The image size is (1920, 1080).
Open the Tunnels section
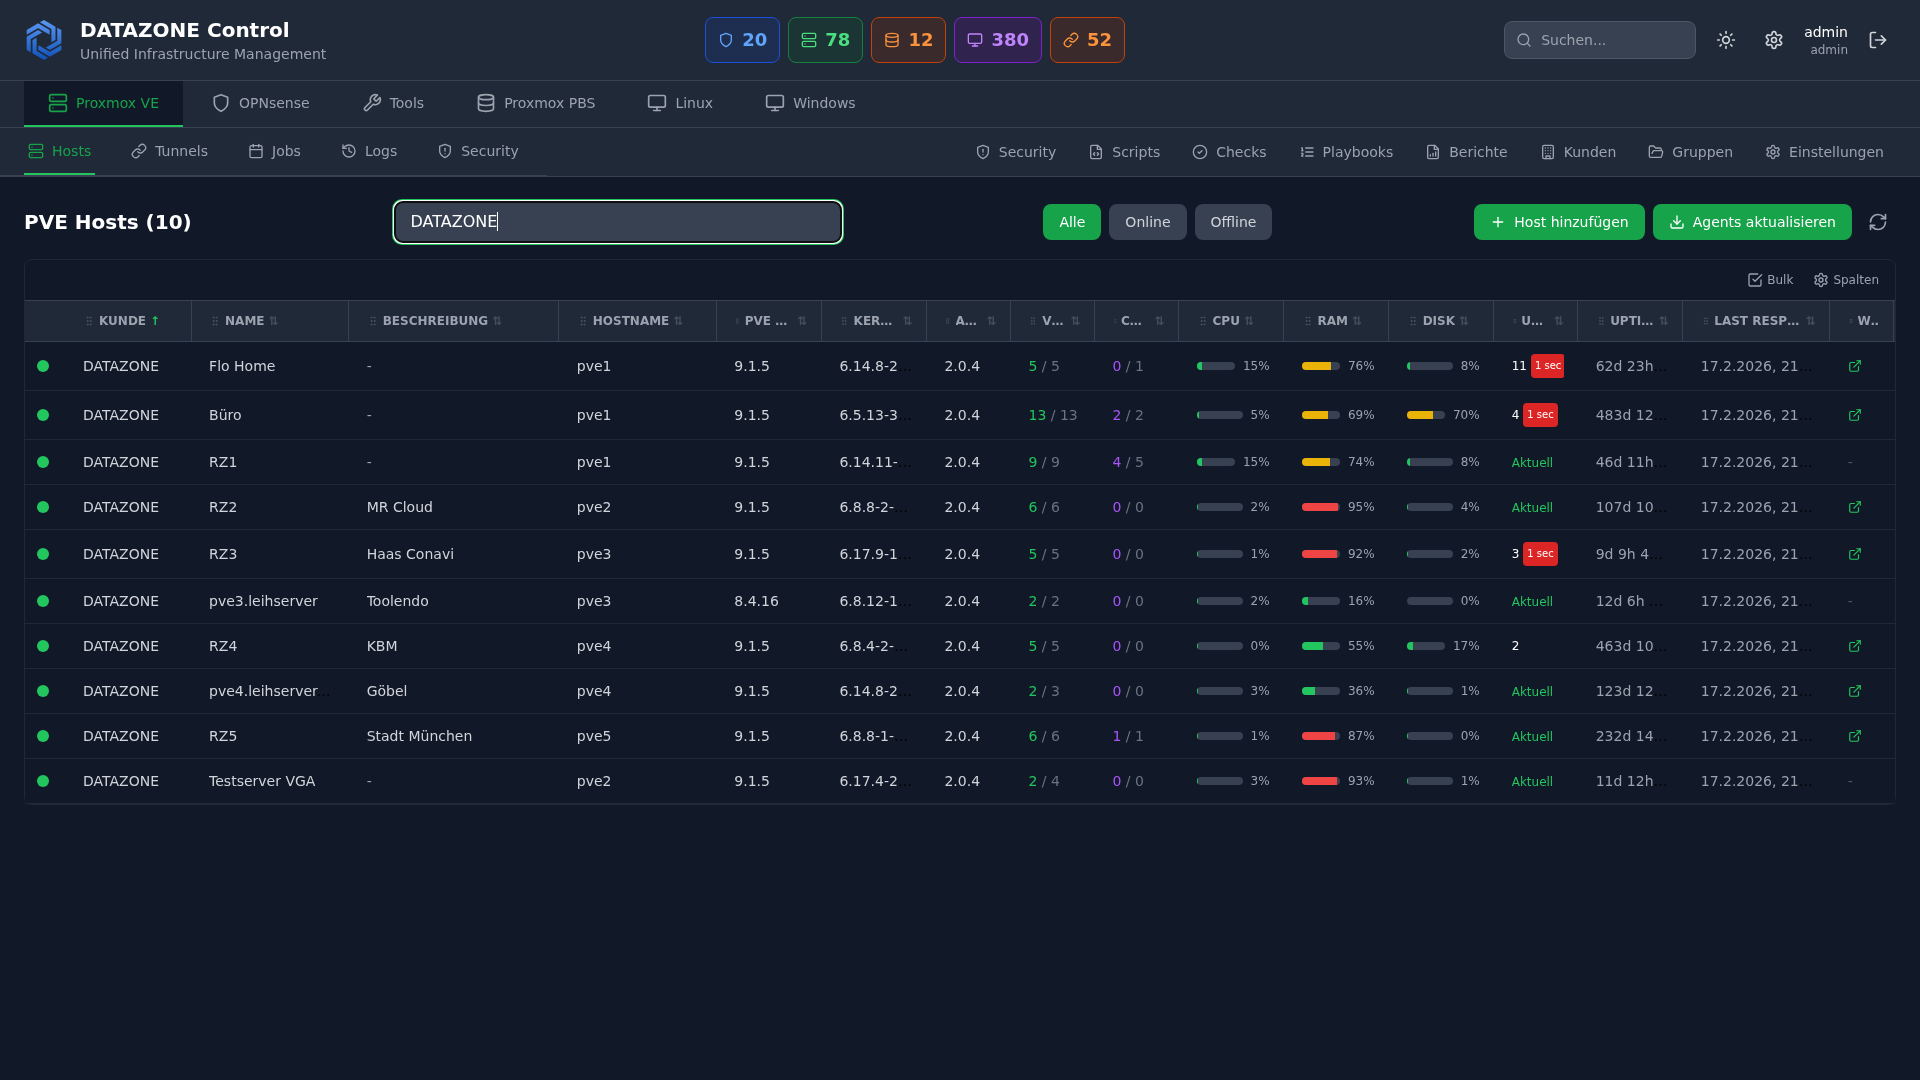(169, 151)
